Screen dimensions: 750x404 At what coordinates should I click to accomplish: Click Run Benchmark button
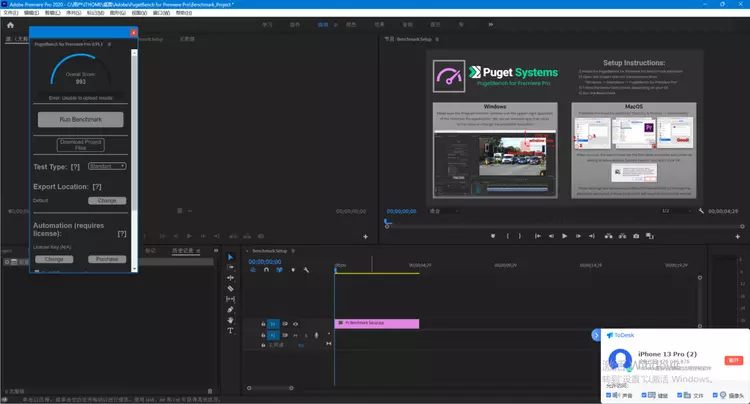[80, 120]
